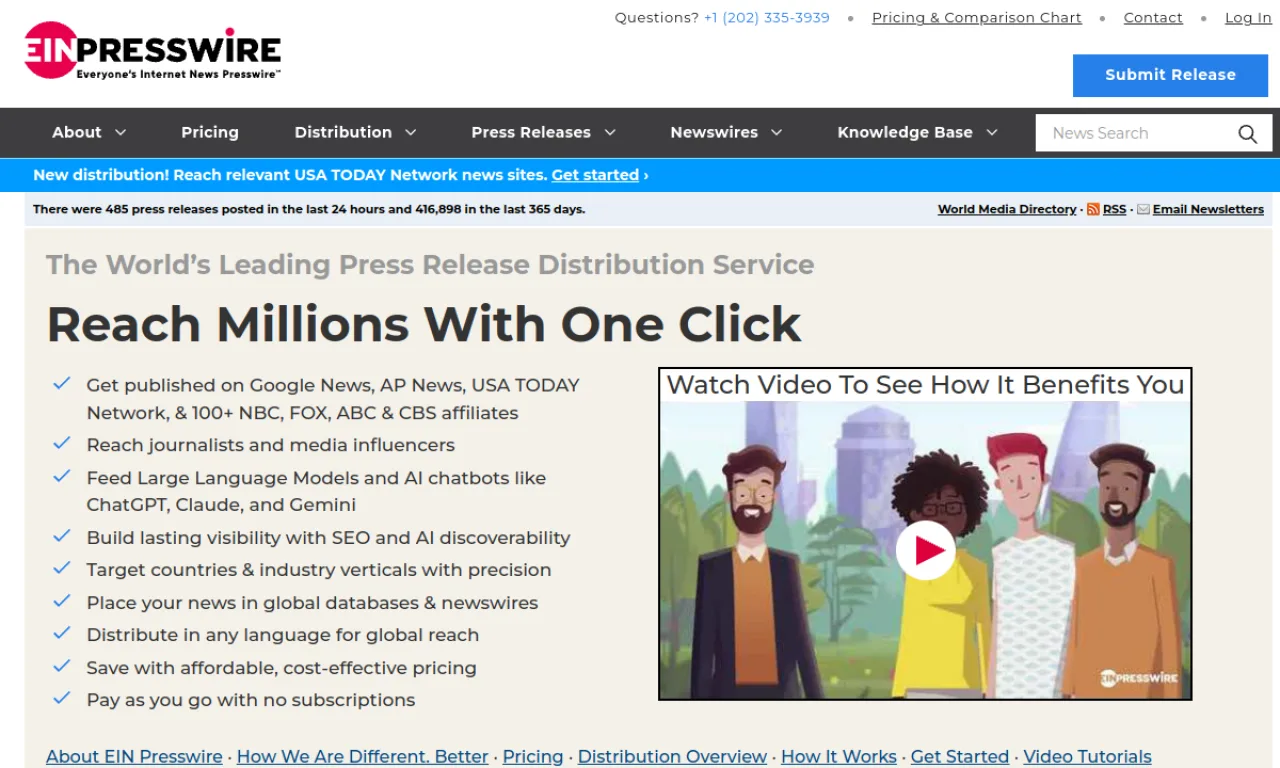1280x768 pixels.
Task: Open the Knowledge Base menu item
Action: (x=905, y=132)
